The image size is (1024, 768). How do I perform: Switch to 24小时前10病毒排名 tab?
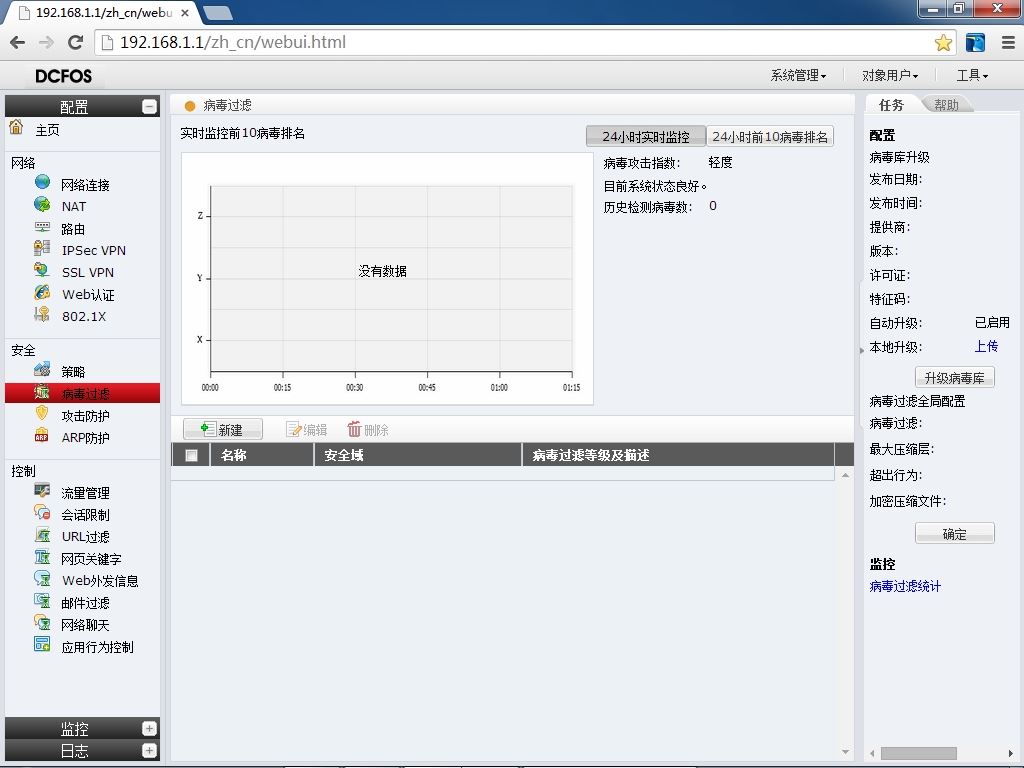tap(770, 136)
